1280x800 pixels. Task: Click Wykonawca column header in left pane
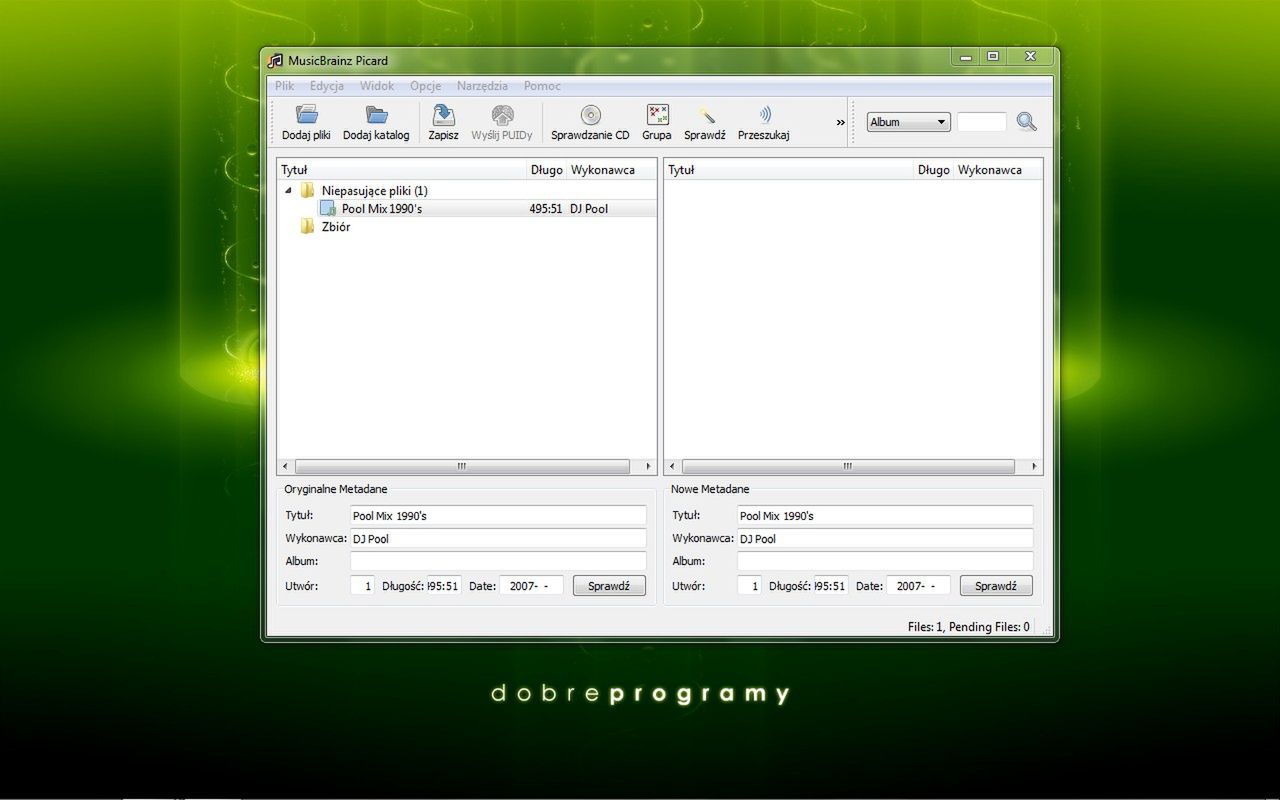(612, 170)
